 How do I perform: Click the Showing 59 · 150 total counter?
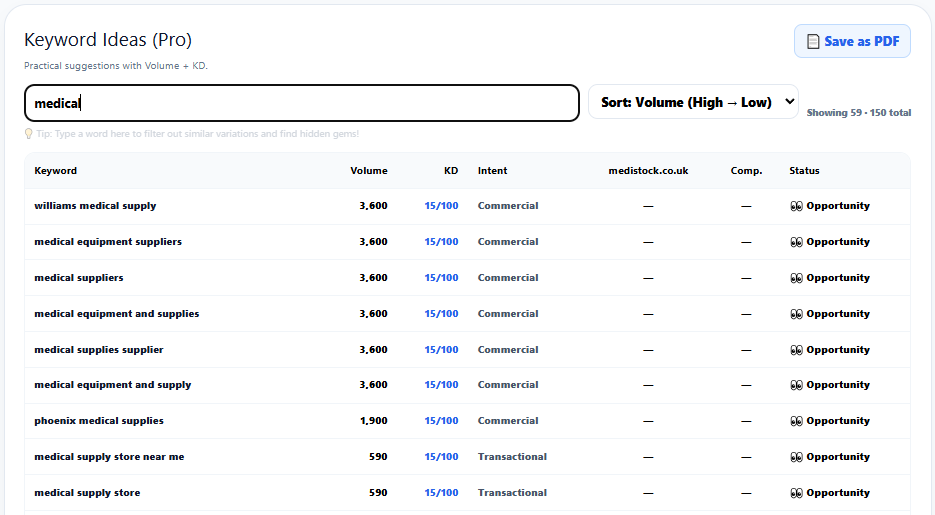coord(859,113)
